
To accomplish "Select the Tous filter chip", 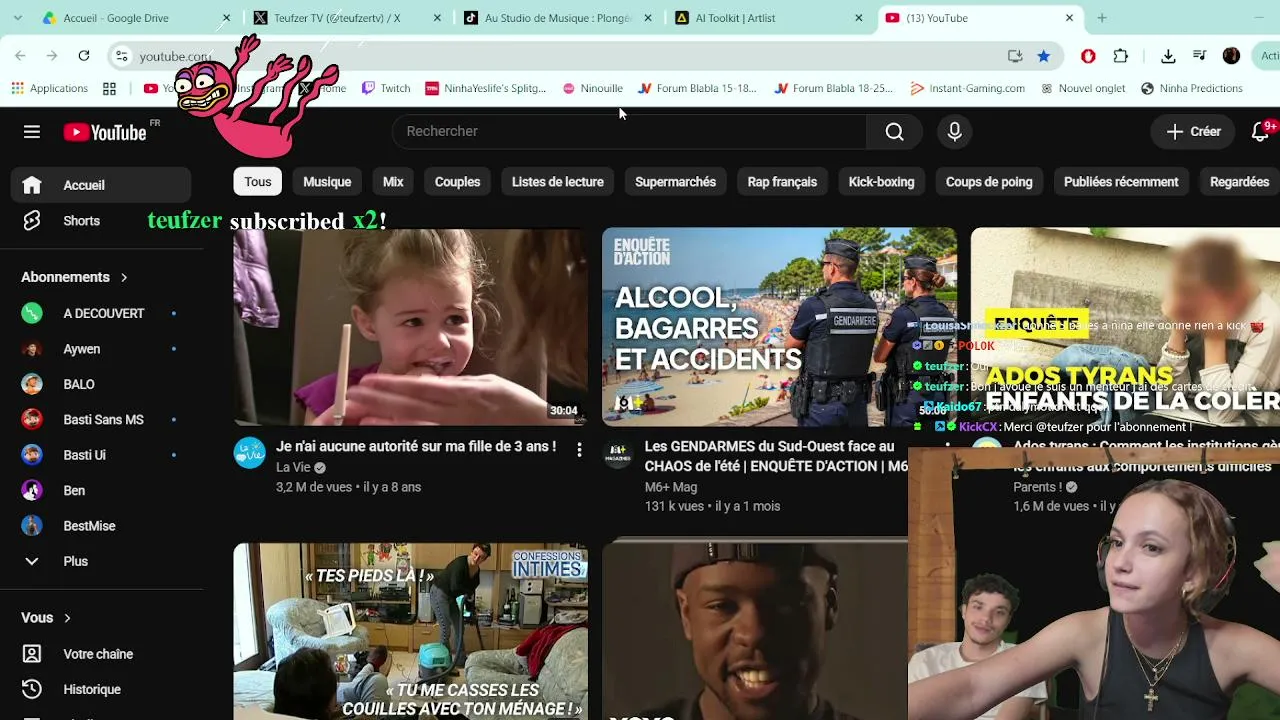I will 258,182.
